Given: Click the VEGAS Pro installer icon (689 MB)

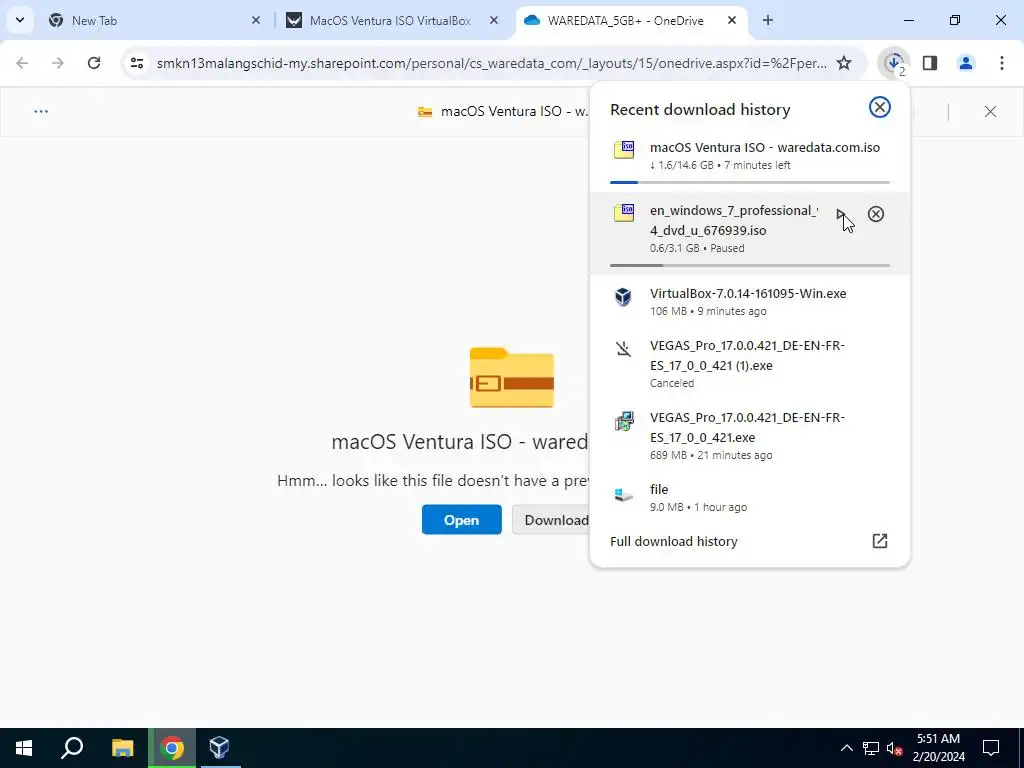Looking at the screenshot, I should click(x=624, y=421).
